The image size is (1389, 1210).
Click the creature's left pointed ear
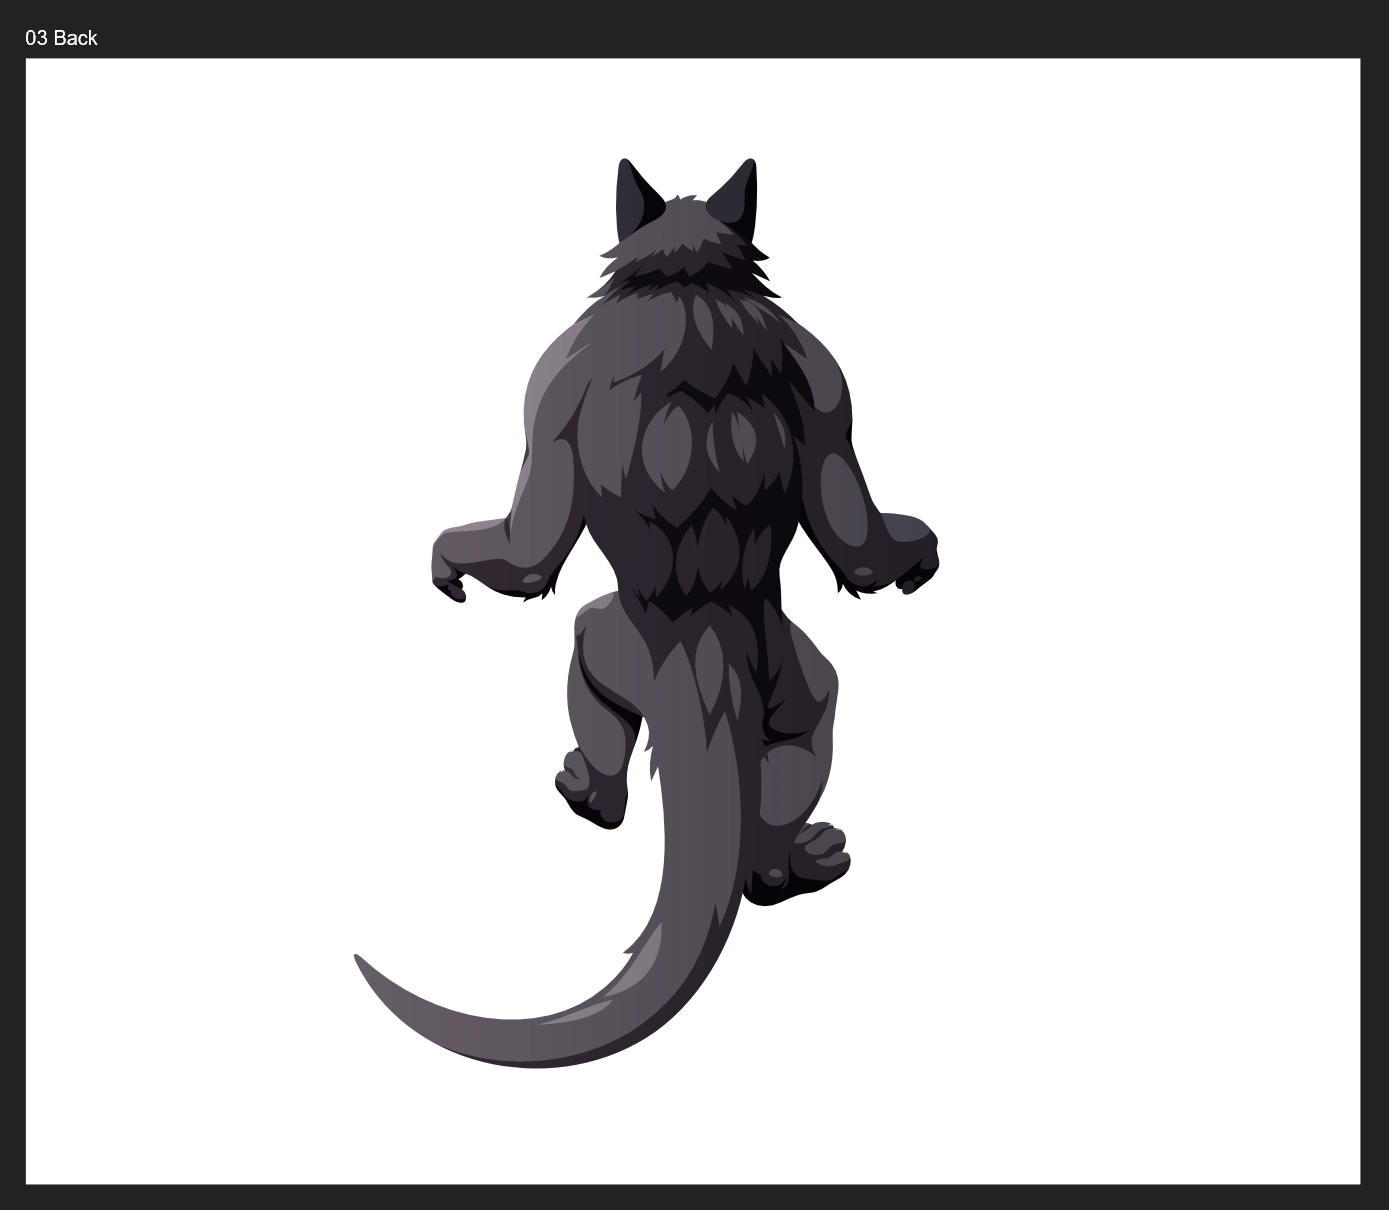coord(634,197)
